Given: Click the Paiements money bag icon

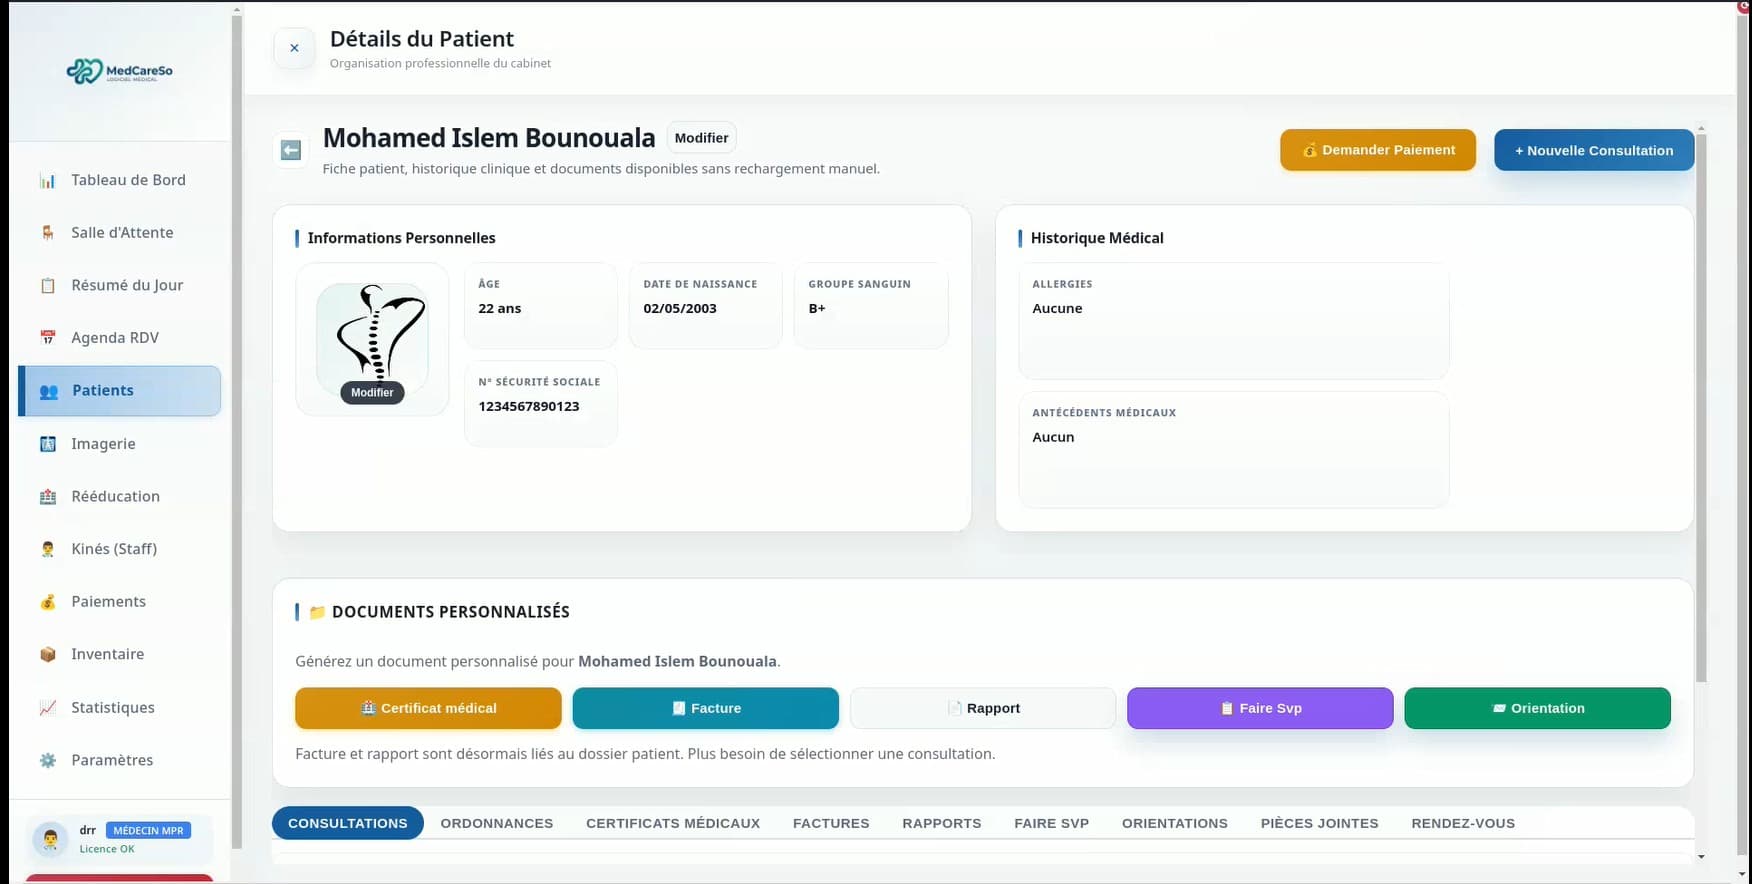Looking at the screenshot, I should pyautogui.click(x=47, y=602).
